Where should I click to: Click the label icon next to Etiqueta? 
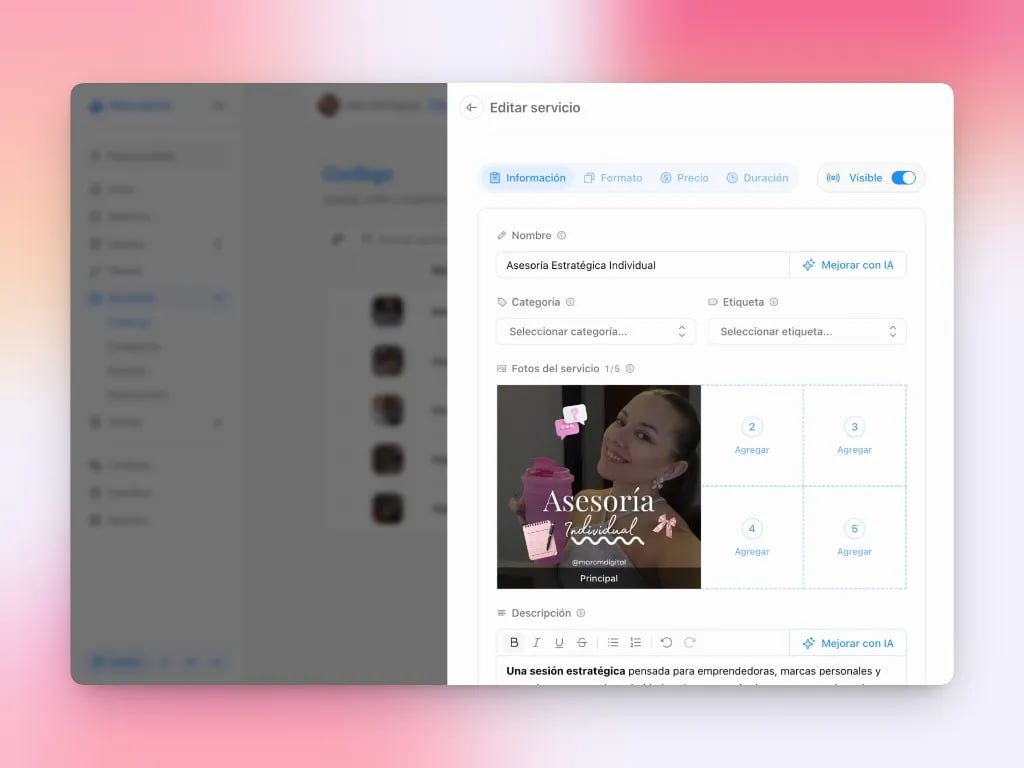(712, 302)
